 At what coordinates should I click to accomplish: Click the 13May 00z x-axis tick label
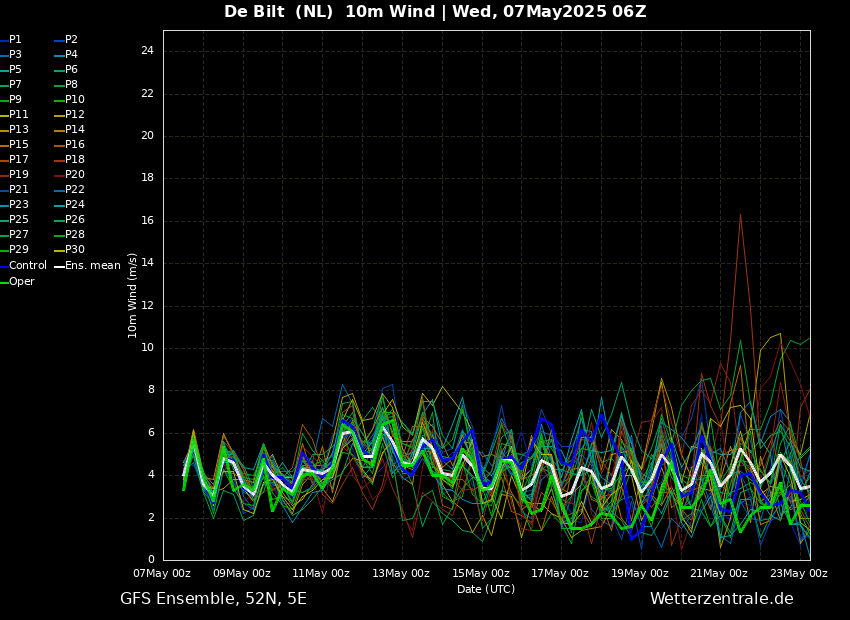pos(401,574)
